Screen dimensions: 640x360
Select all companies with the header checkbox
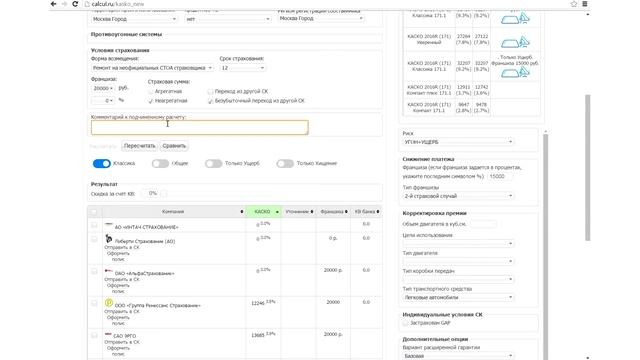(94, 212)
